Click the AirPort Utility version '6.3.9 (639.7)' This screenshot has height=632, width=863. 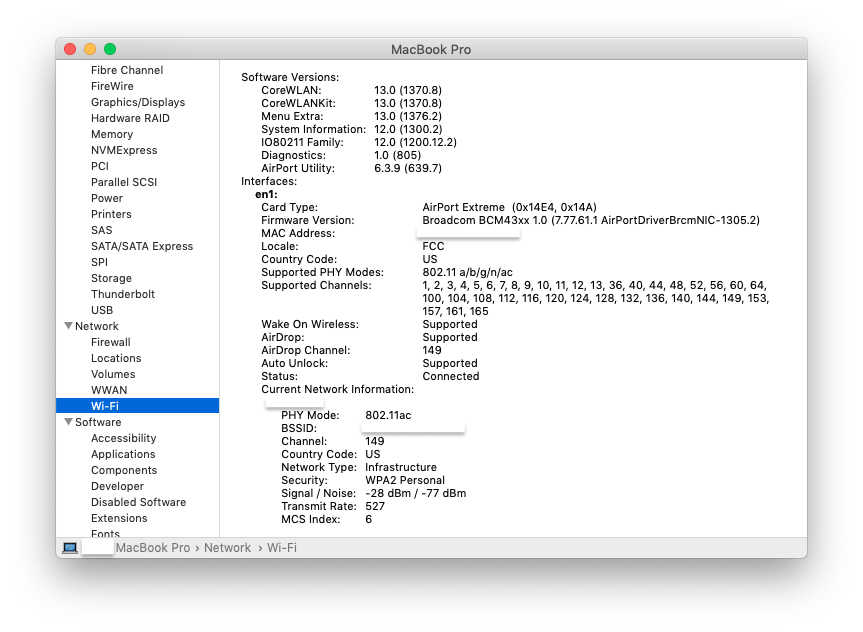point(408,168)
